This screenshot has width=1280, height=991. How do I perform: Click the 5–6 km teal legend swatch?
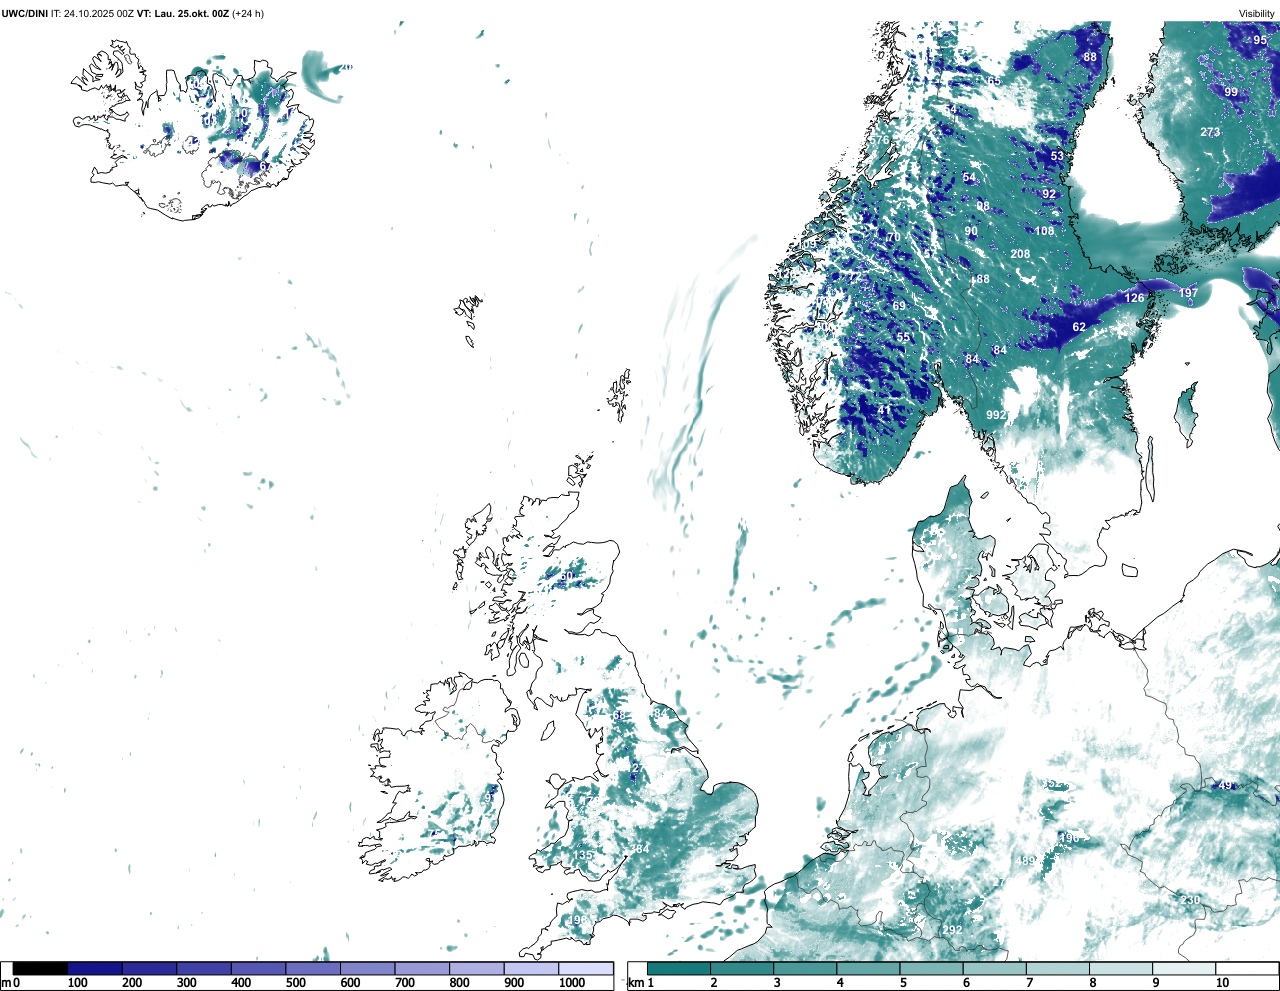coord(931,969)
